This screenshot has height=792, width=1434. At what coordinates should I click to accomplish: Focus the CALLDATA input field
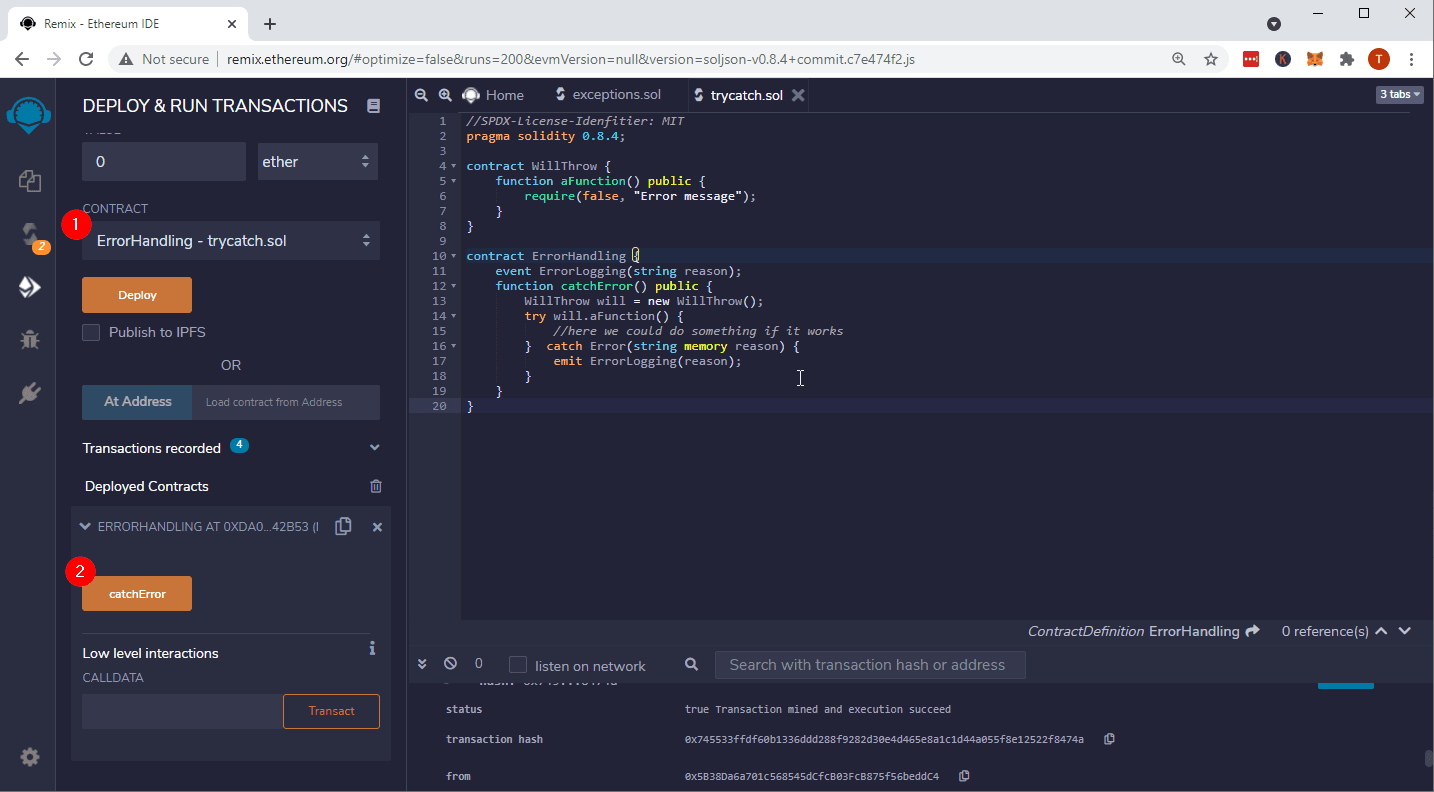(x=183, y=711)
